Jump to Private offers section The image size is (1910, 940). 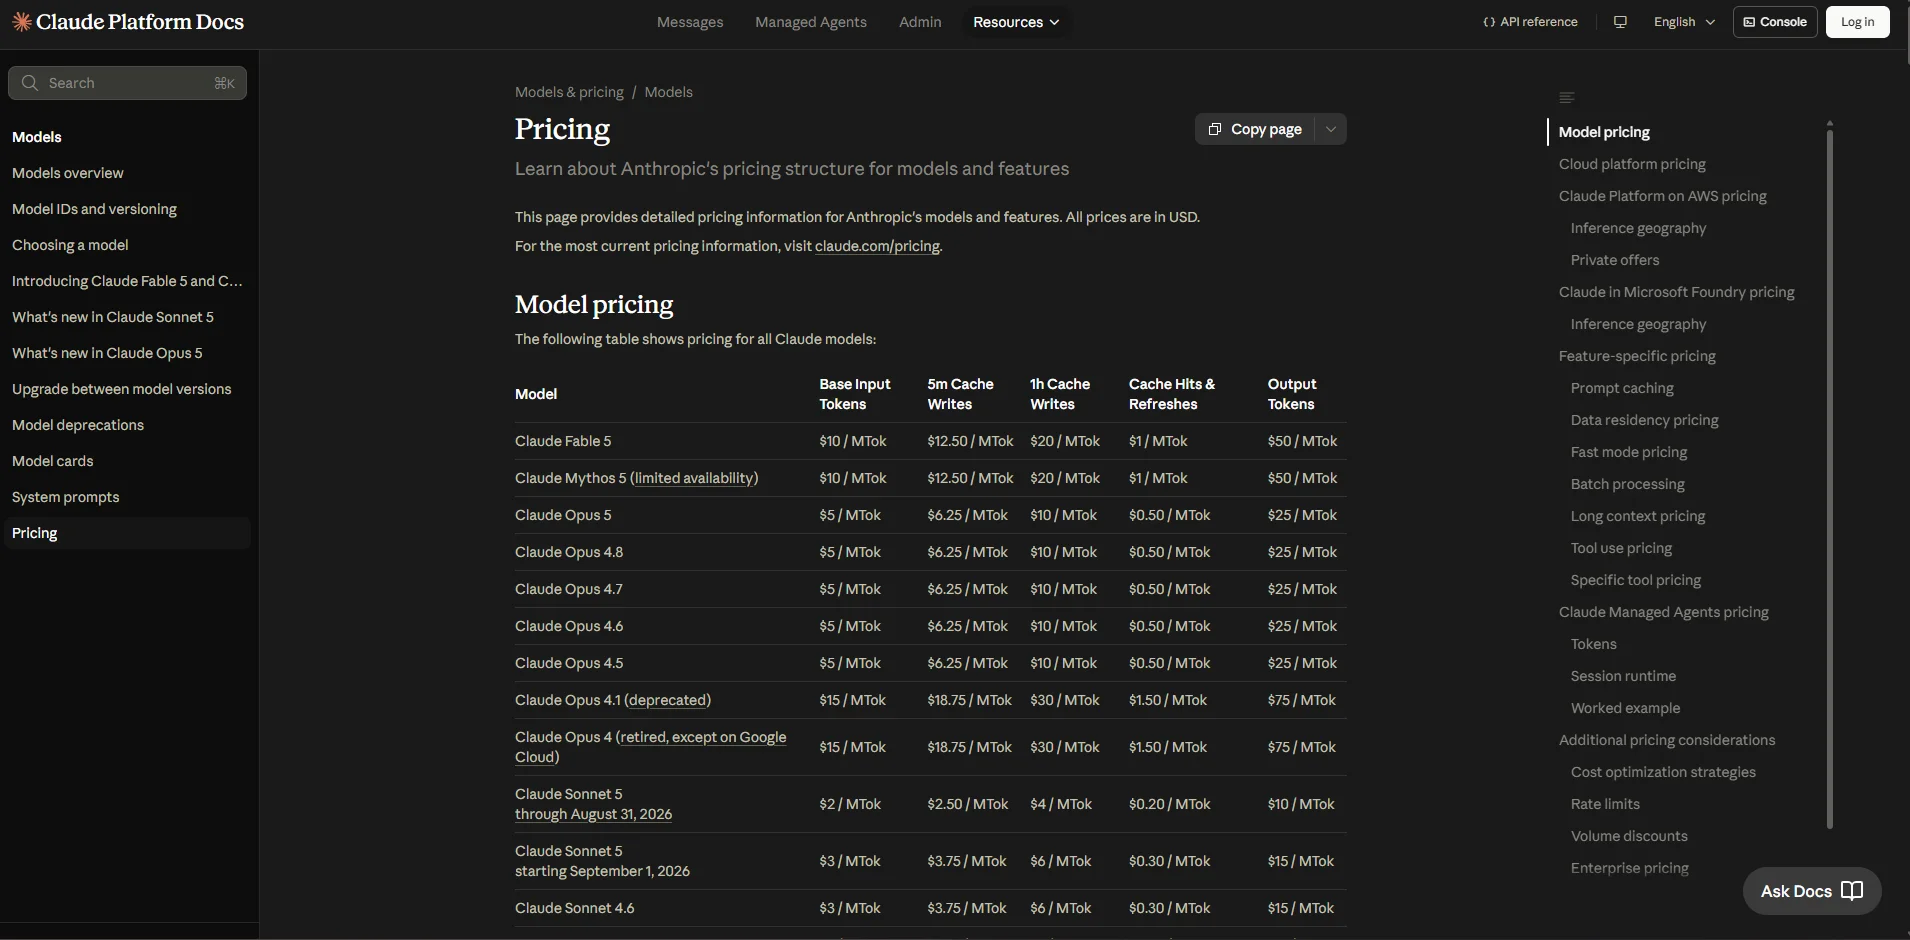pyautogui.click(x=1614, y=260)
